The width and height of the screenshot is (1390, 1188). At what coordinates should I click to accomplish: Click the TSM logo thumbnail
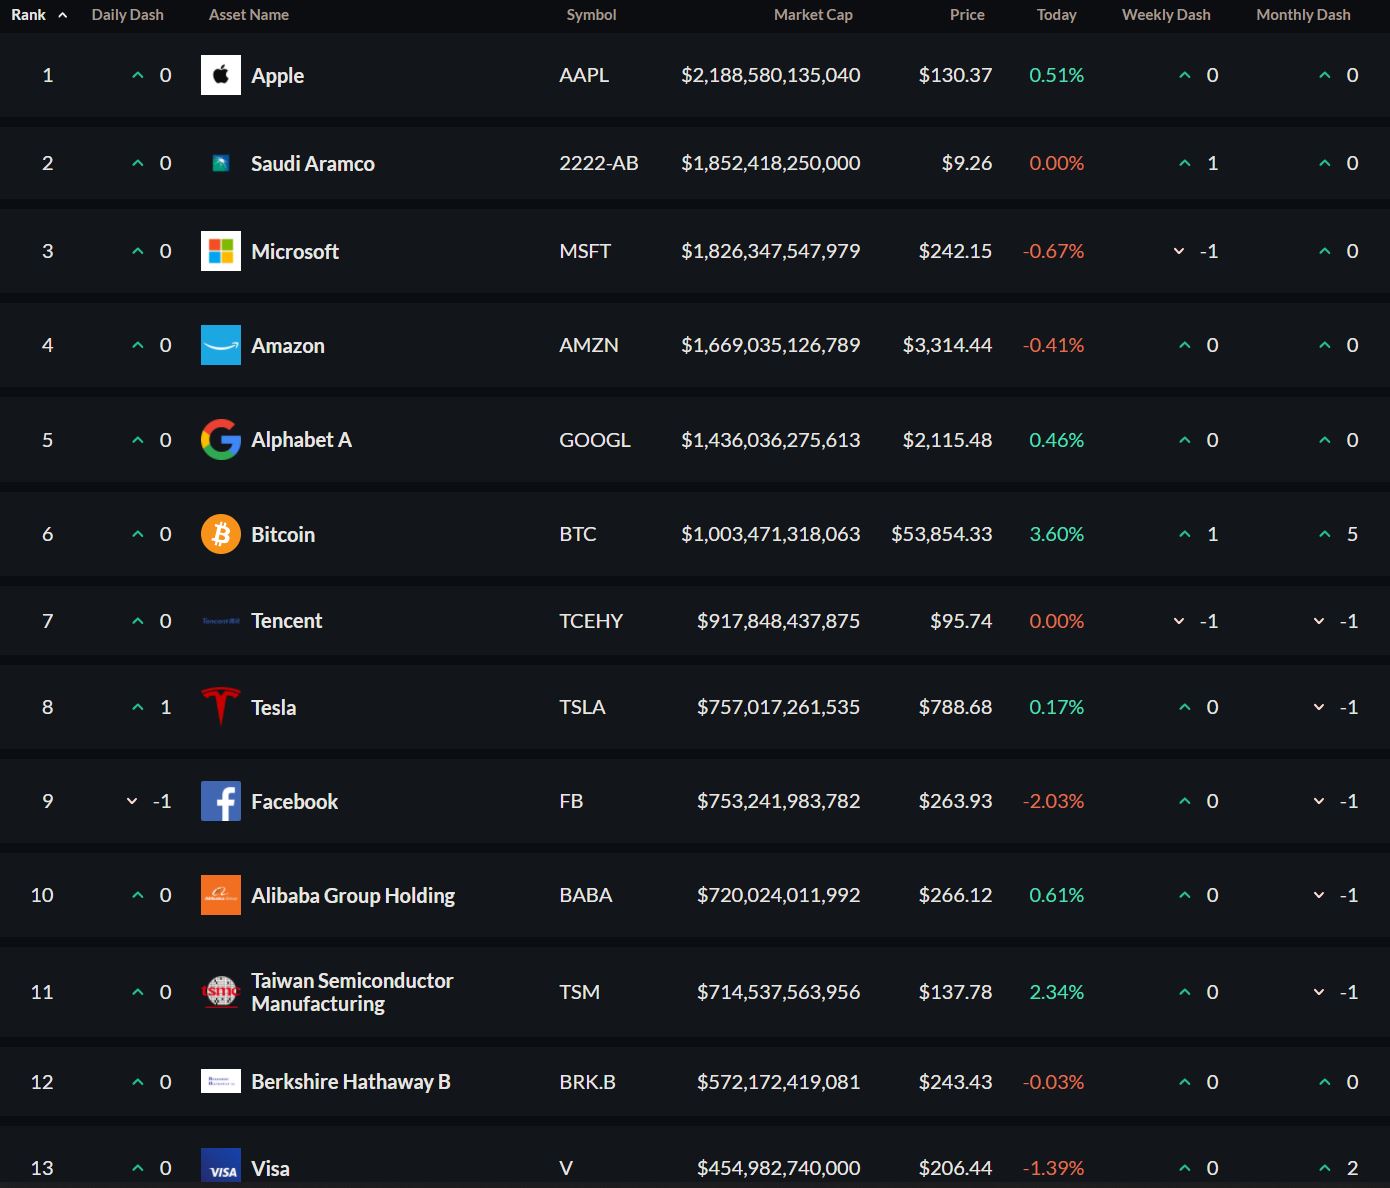[x=221, y=992]
